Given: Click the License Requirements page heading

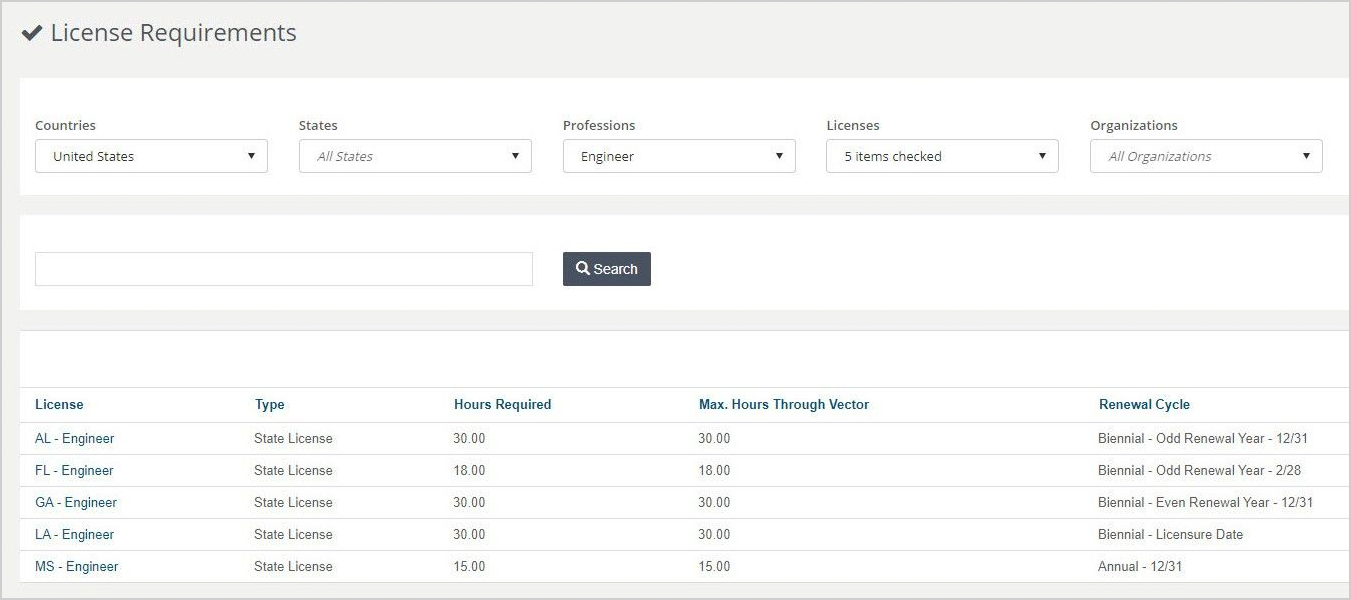Looking at the screenshot, I should tap(173, 33).
